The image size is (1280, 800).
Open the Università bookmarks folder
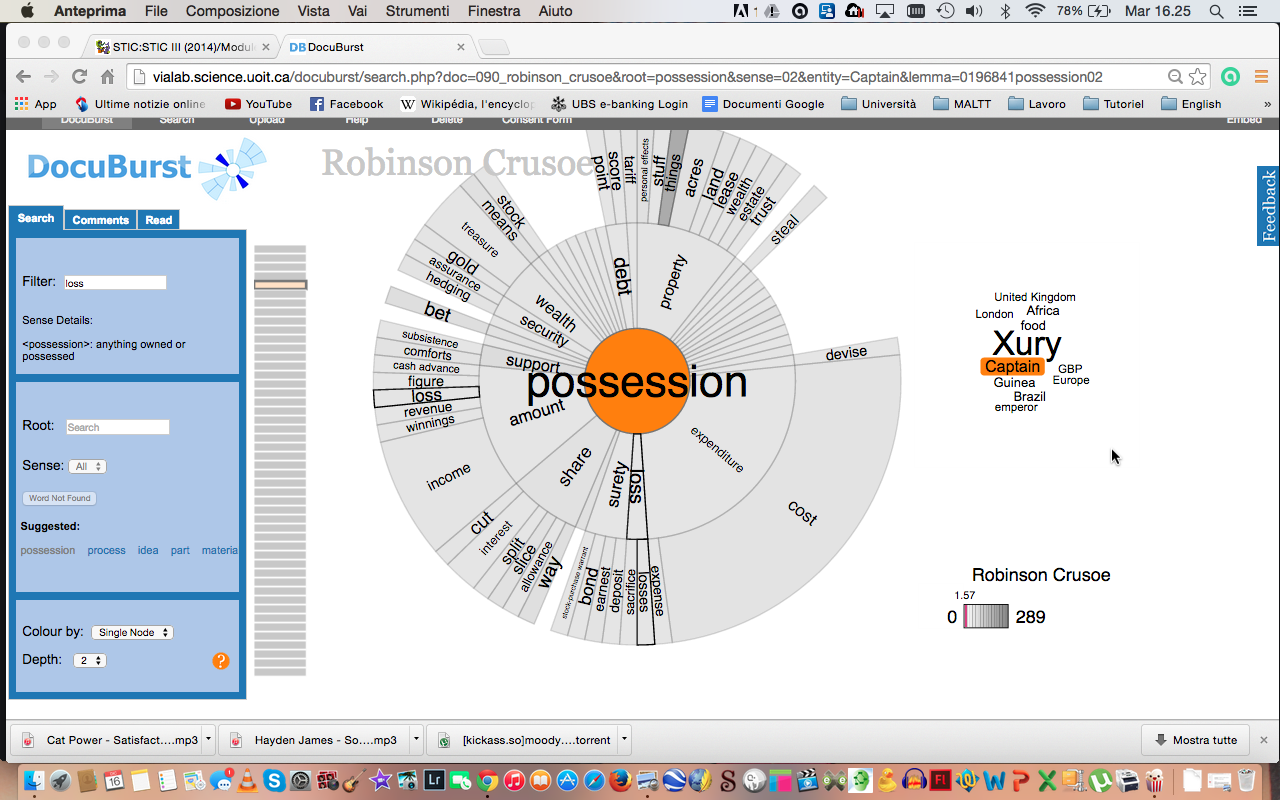pyautogui.click(x=878, y=103)
